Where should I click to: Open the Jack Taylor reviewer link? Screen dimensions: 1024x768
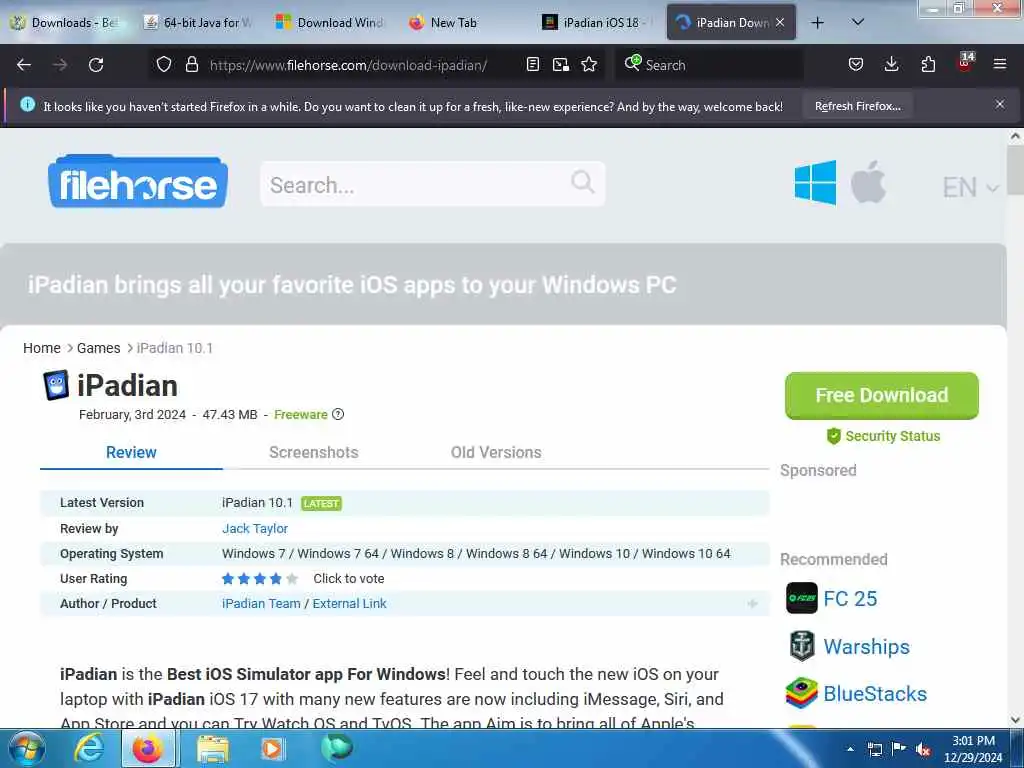click(255, 528)
